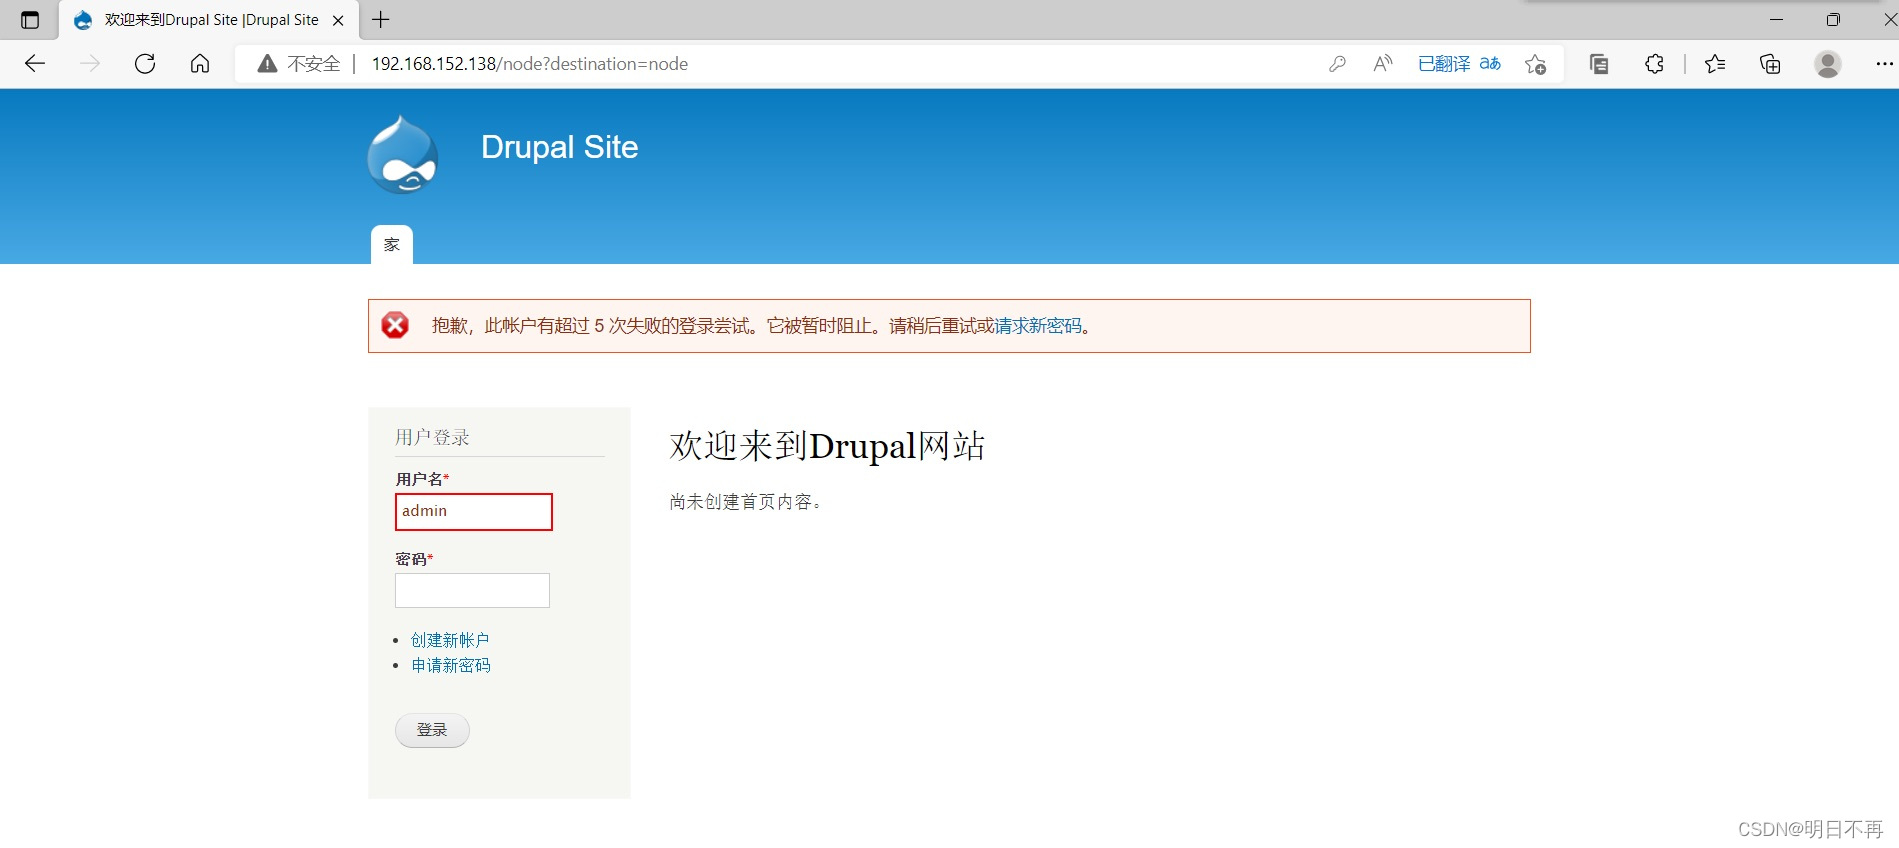This screenshot has width=1899, height=848.
Task: Click the Drupal Site title link
Action: click(x=559, y=147)
